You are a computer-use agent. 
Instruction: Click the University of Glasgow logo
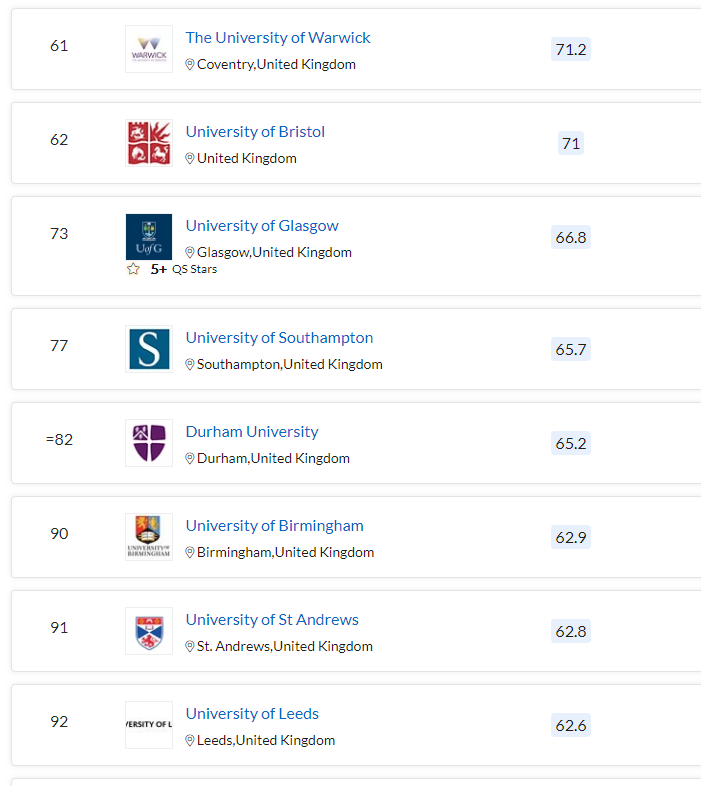(x=149, y=237)
